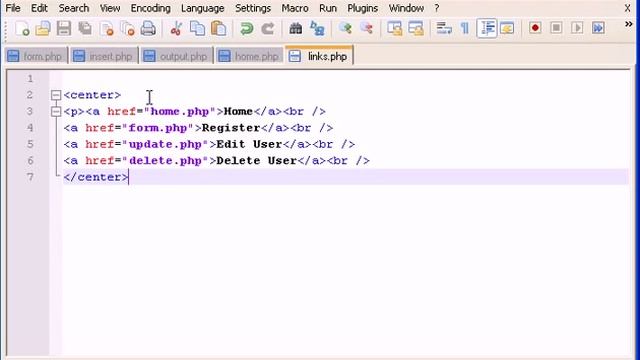Viewport: 640px width, 360px height.
Task: Switch to the form.php tab
Action: (x=36, y=56)
